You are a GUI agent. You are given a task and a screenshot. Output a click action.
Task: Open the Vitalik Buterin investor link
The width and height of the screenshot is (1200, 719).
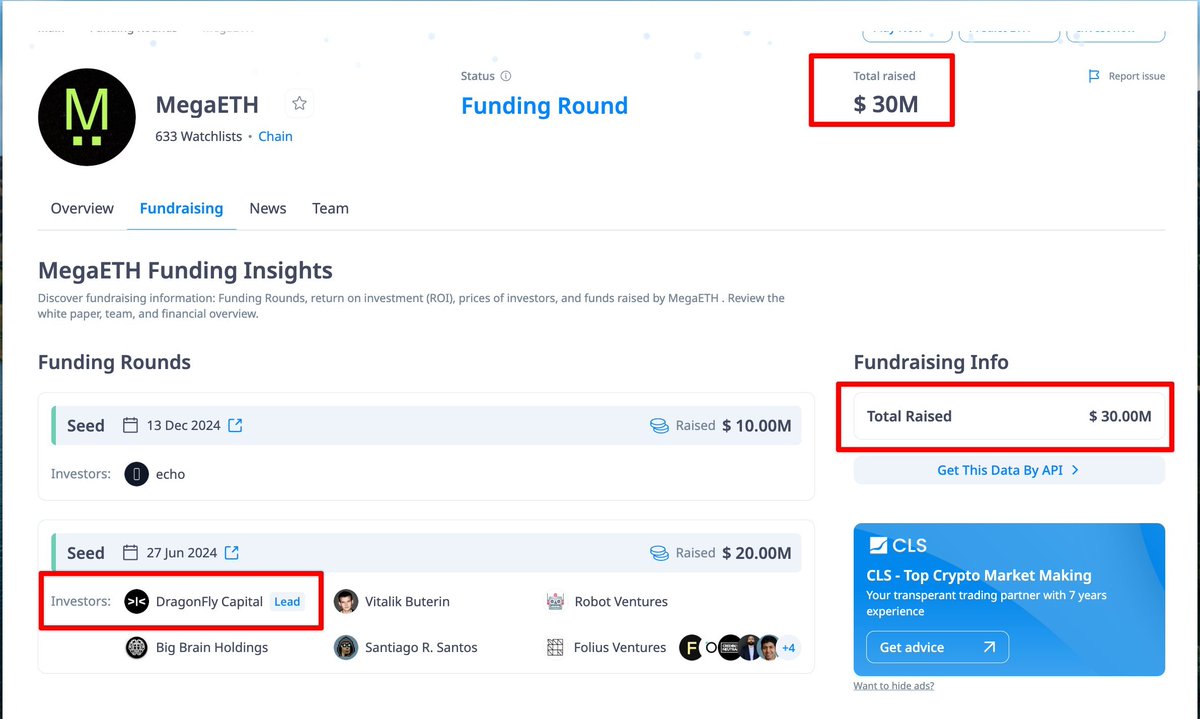(407, 601)
